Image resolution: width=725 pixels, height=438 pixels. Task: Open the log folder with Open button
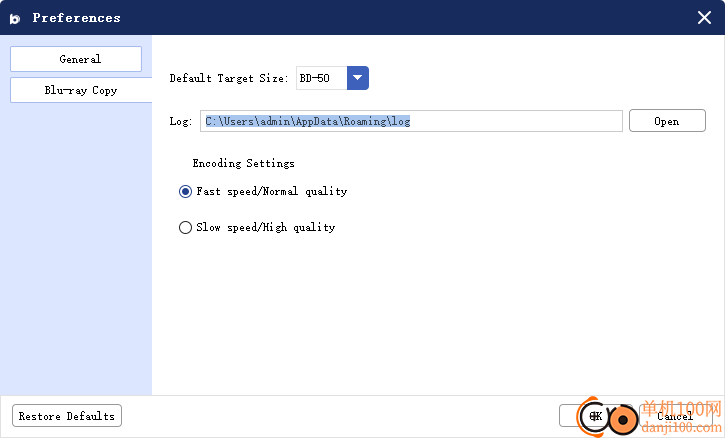tap(667, 121)
